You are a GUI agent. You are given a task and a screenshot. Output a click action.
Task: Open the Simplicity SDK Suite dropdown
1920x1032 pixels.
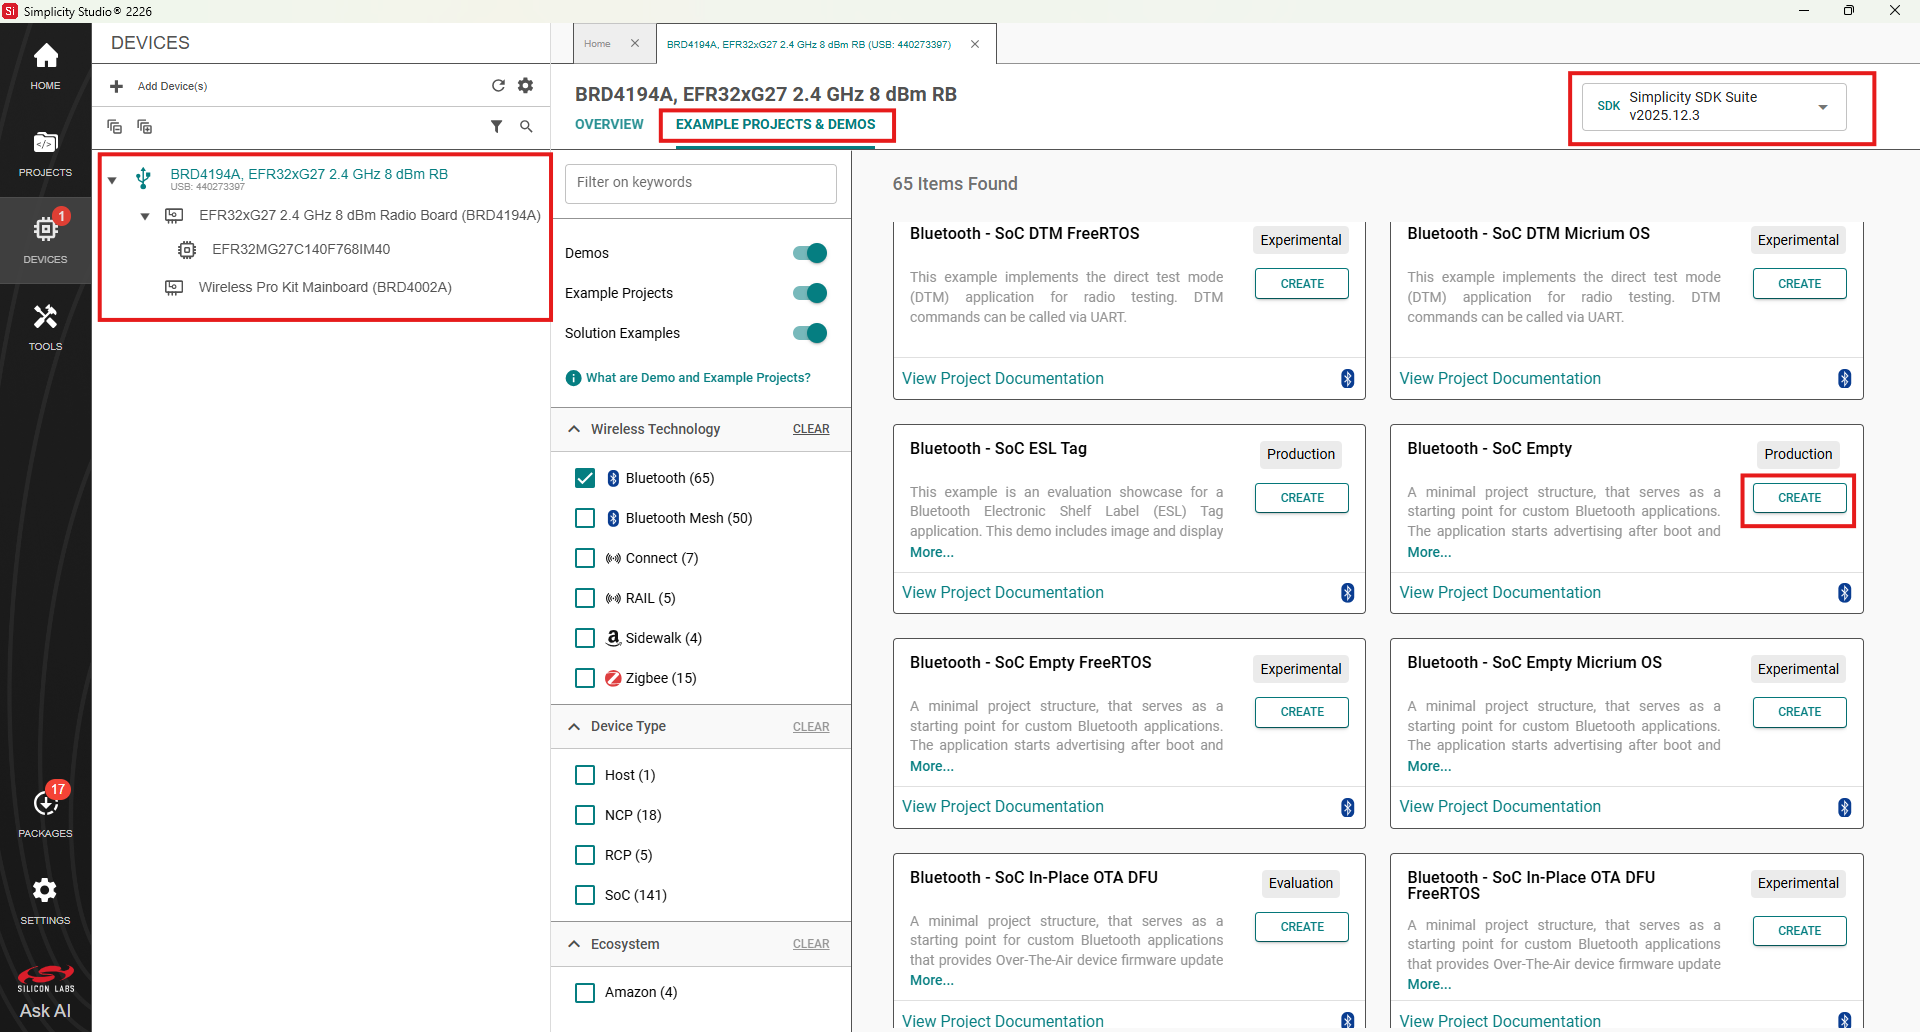coord(1714,106)
